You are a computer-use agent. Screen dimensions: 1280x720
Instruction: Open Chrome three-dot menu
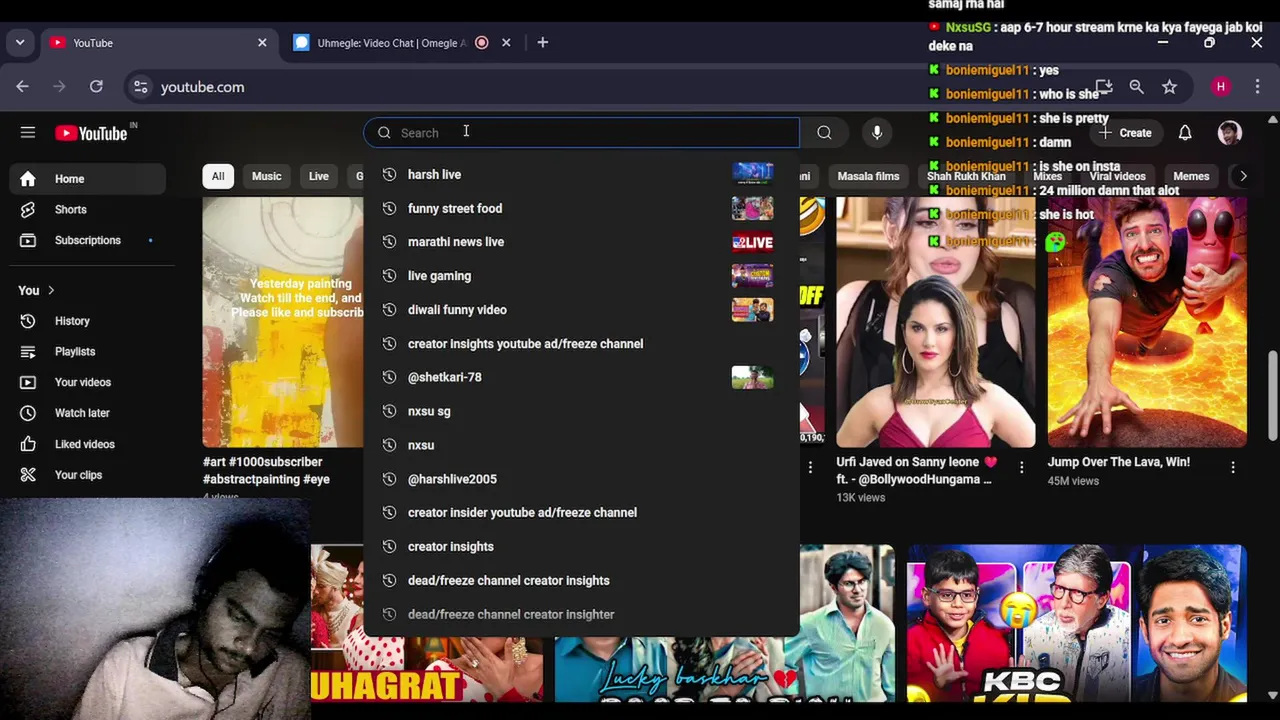pyautogui.click(x=1258, y=87)
